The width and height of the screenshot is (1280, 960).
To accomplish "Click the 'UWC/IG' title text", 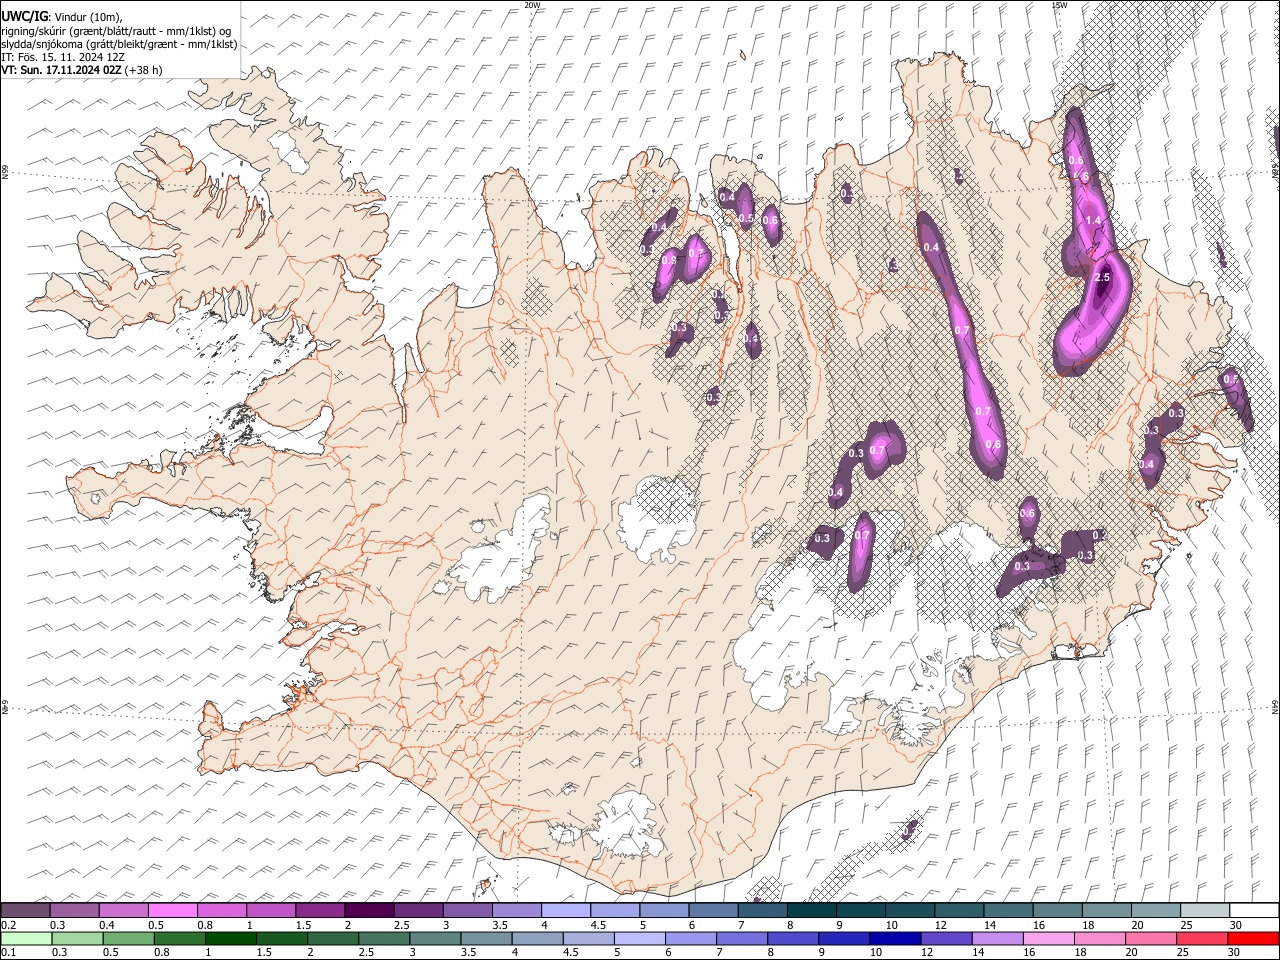I will 24,17.
